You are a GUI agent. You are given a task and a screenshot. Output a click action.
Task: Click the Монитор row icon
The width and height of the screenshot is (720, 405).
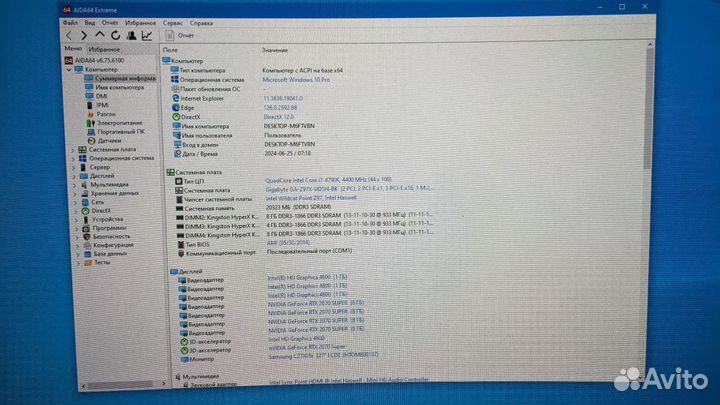[185, 359]
